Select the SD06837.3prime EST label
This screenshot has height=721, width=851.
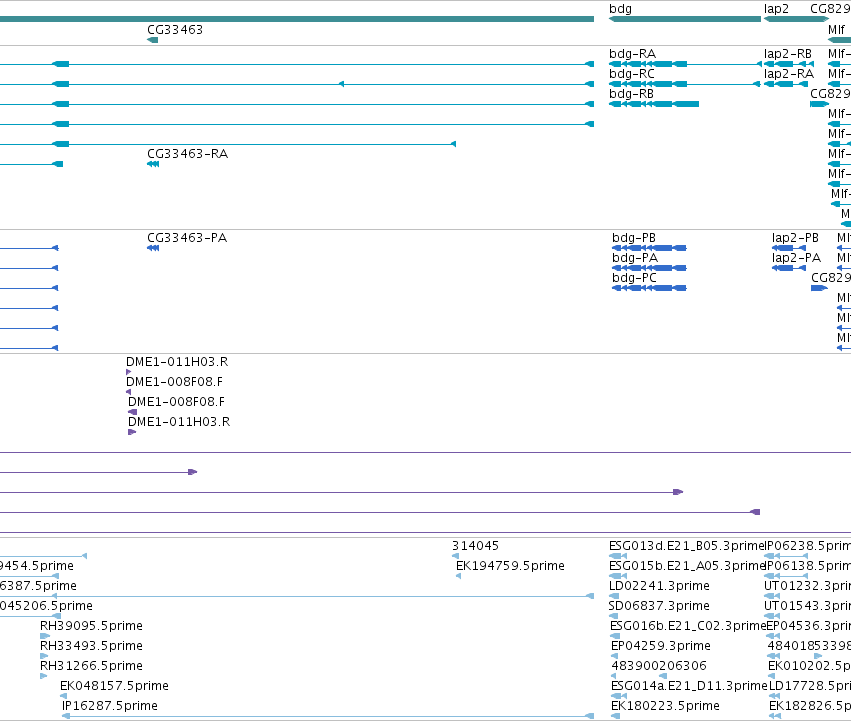click(659, 606)
